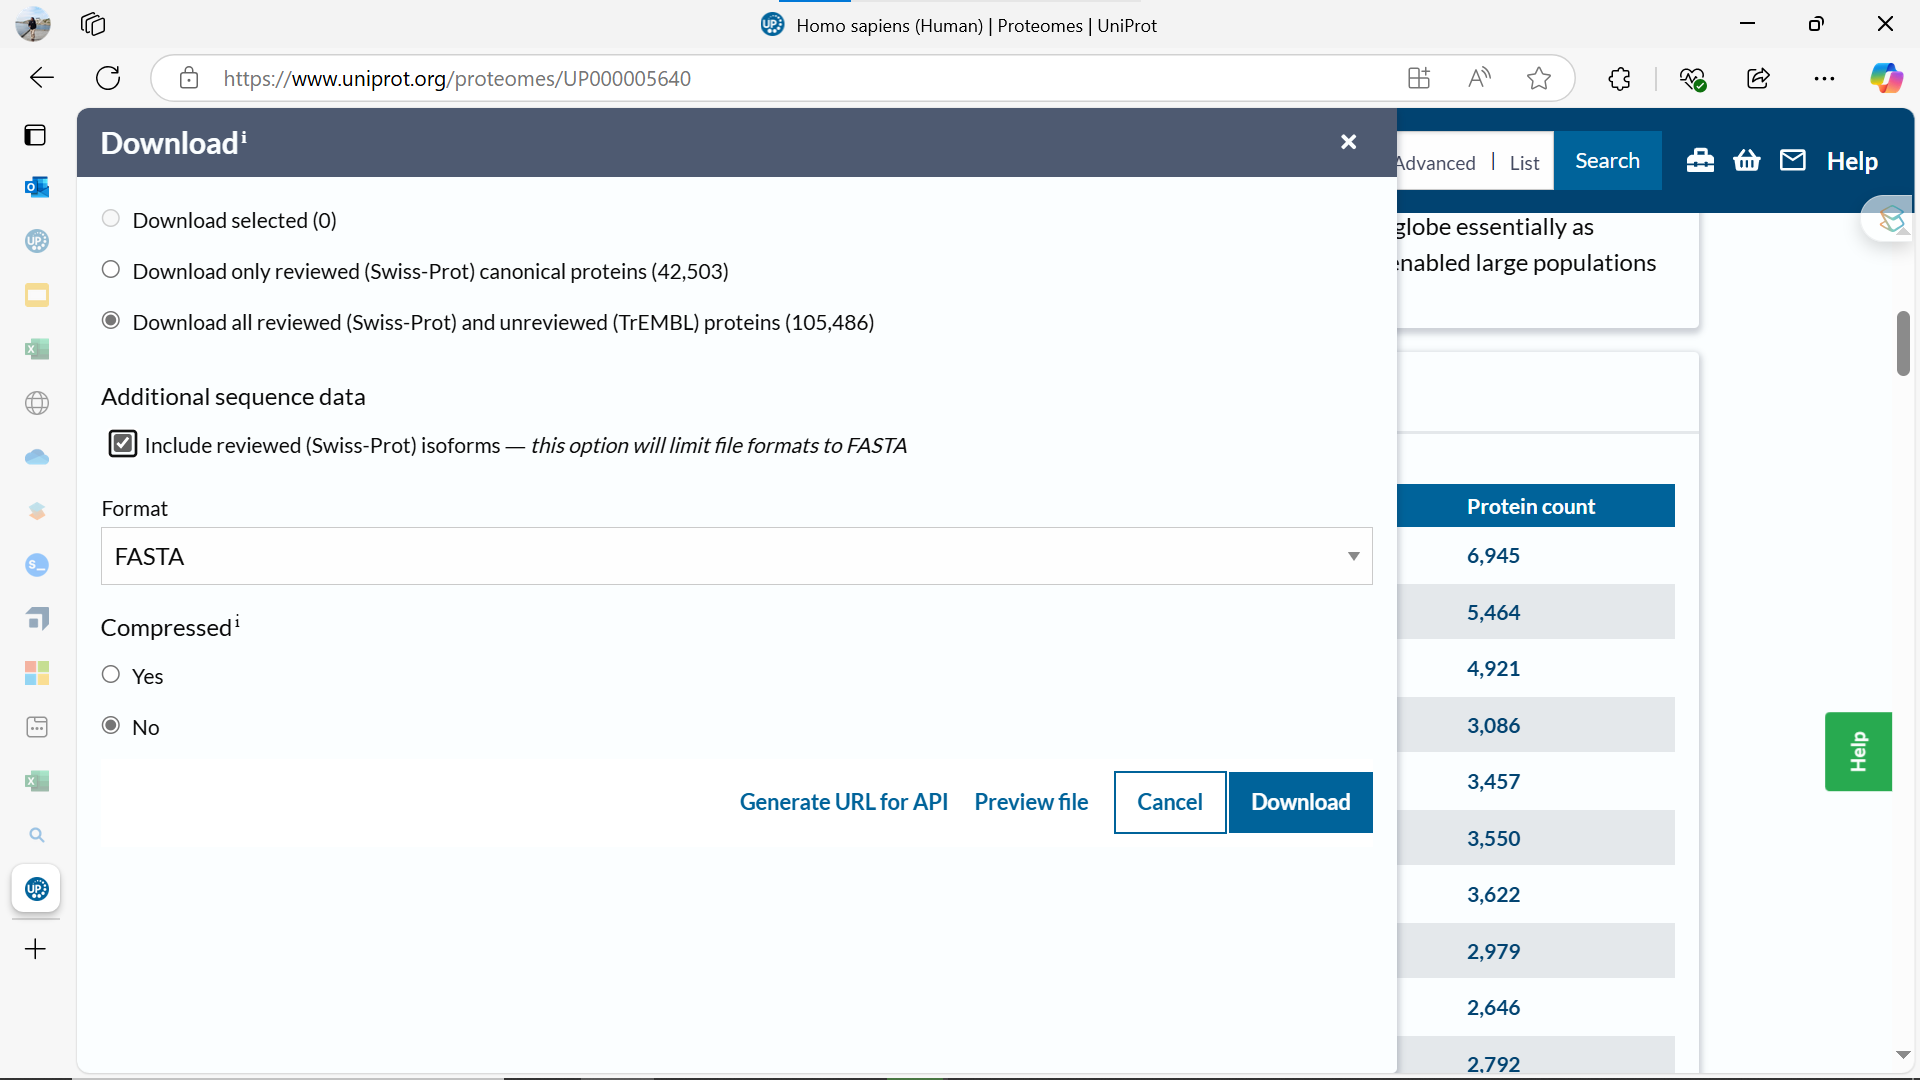Screen dimensions: 1920x1080
Task: Click the contact envelope icon
Action: coord(1793,160)
